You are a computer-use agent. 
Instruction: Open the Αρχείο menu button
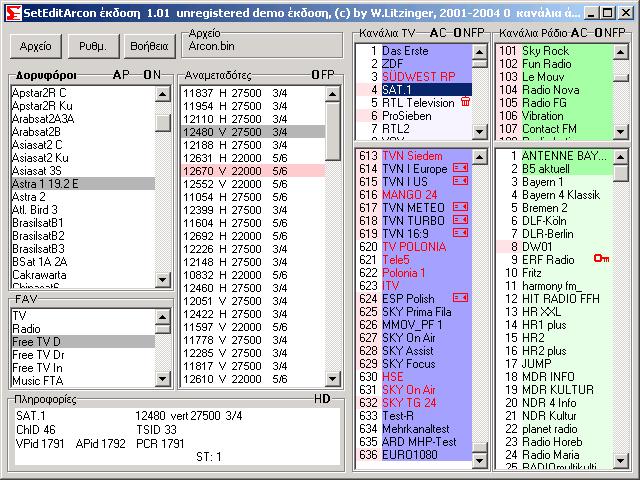pyautogui.click(x=36, y=46)
